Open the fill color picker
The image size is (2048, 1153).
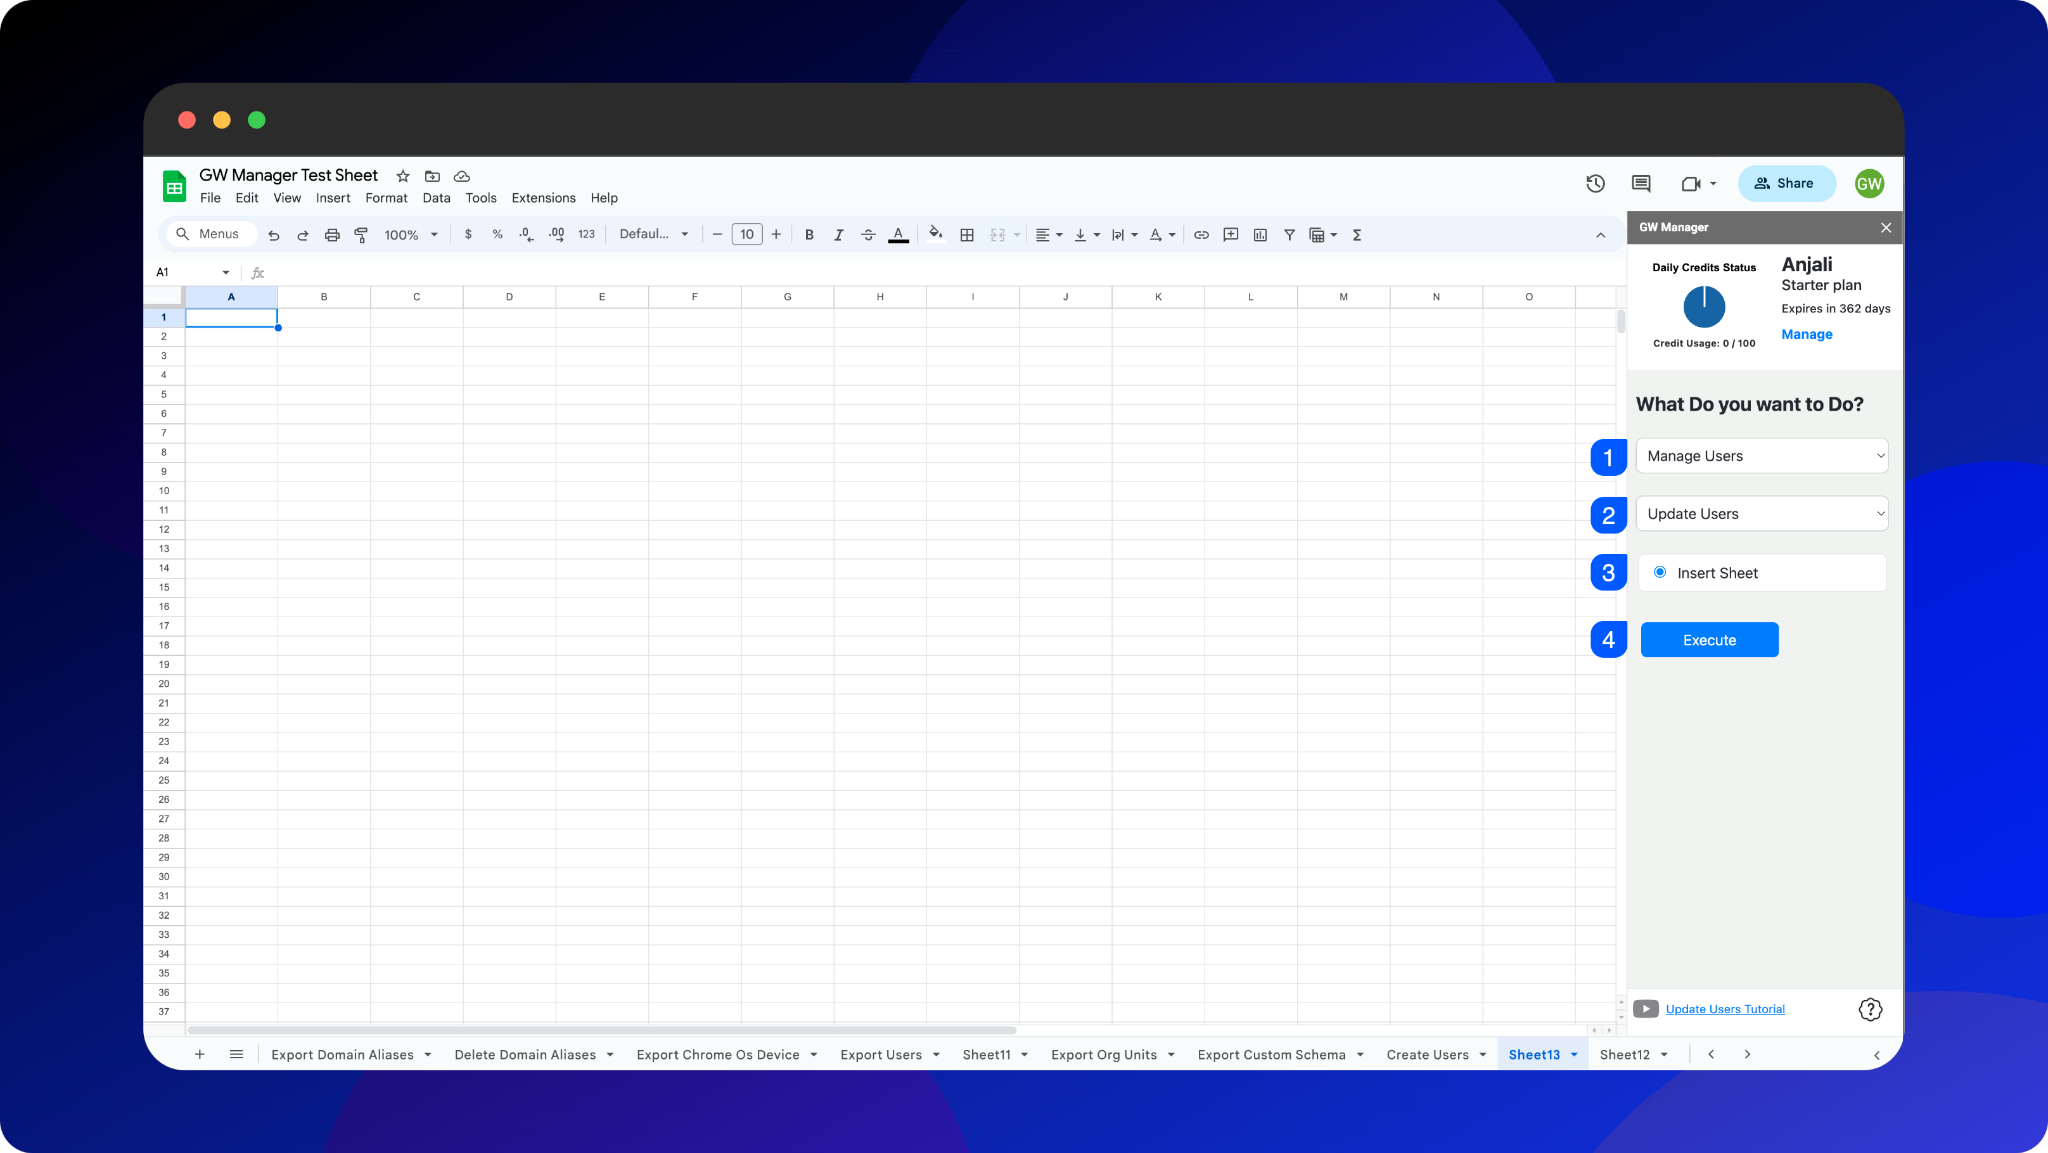tap(935, 235)
